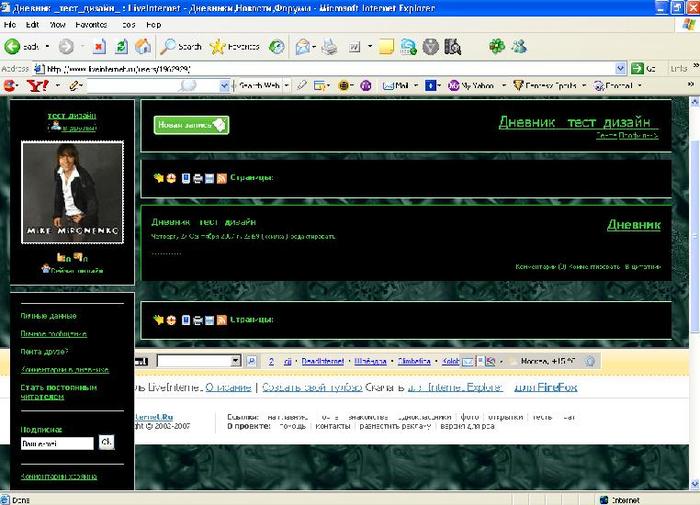Click the Yahoo toolbar highlighter icon
Viewport: 700px width, 505px height.
(302, 85)
